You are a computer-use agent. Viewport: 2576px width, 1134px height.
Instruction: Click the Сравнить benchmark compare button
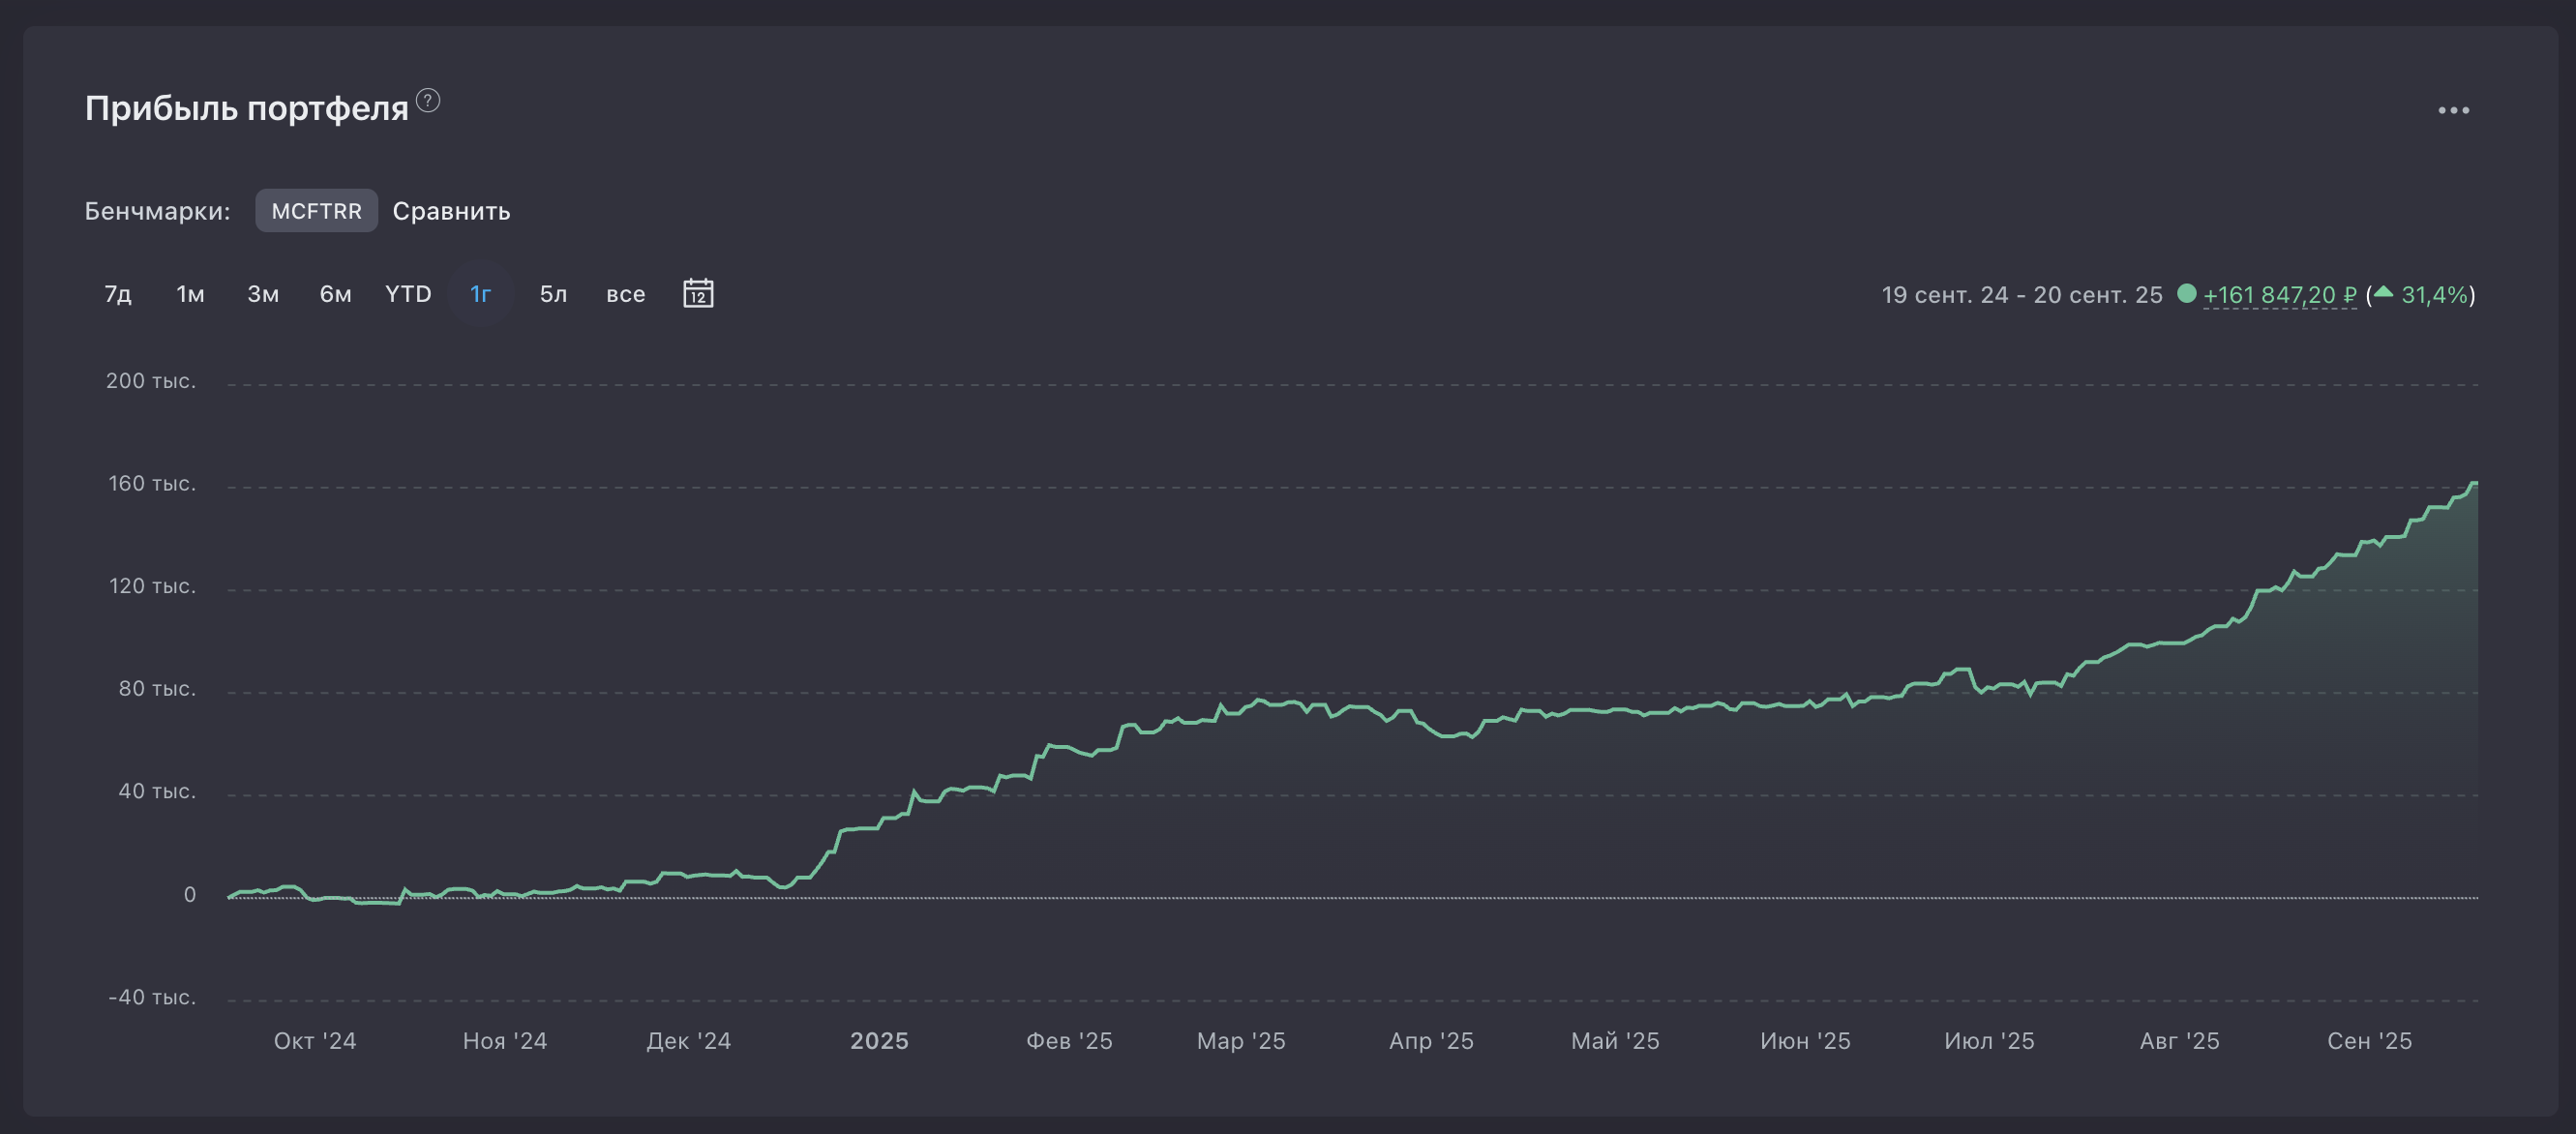451,211
